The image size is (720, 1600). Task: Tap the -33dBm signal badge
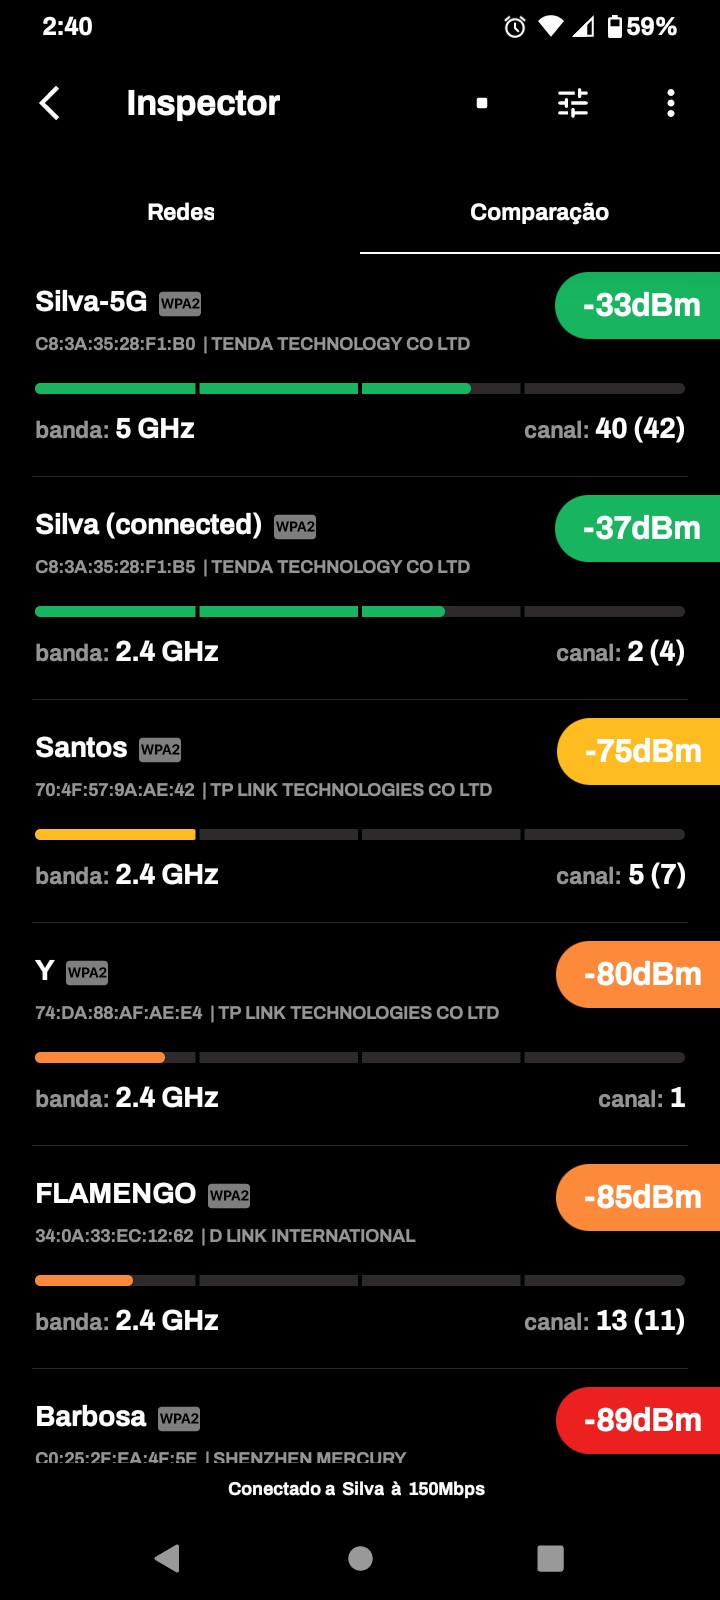[640, 305]
